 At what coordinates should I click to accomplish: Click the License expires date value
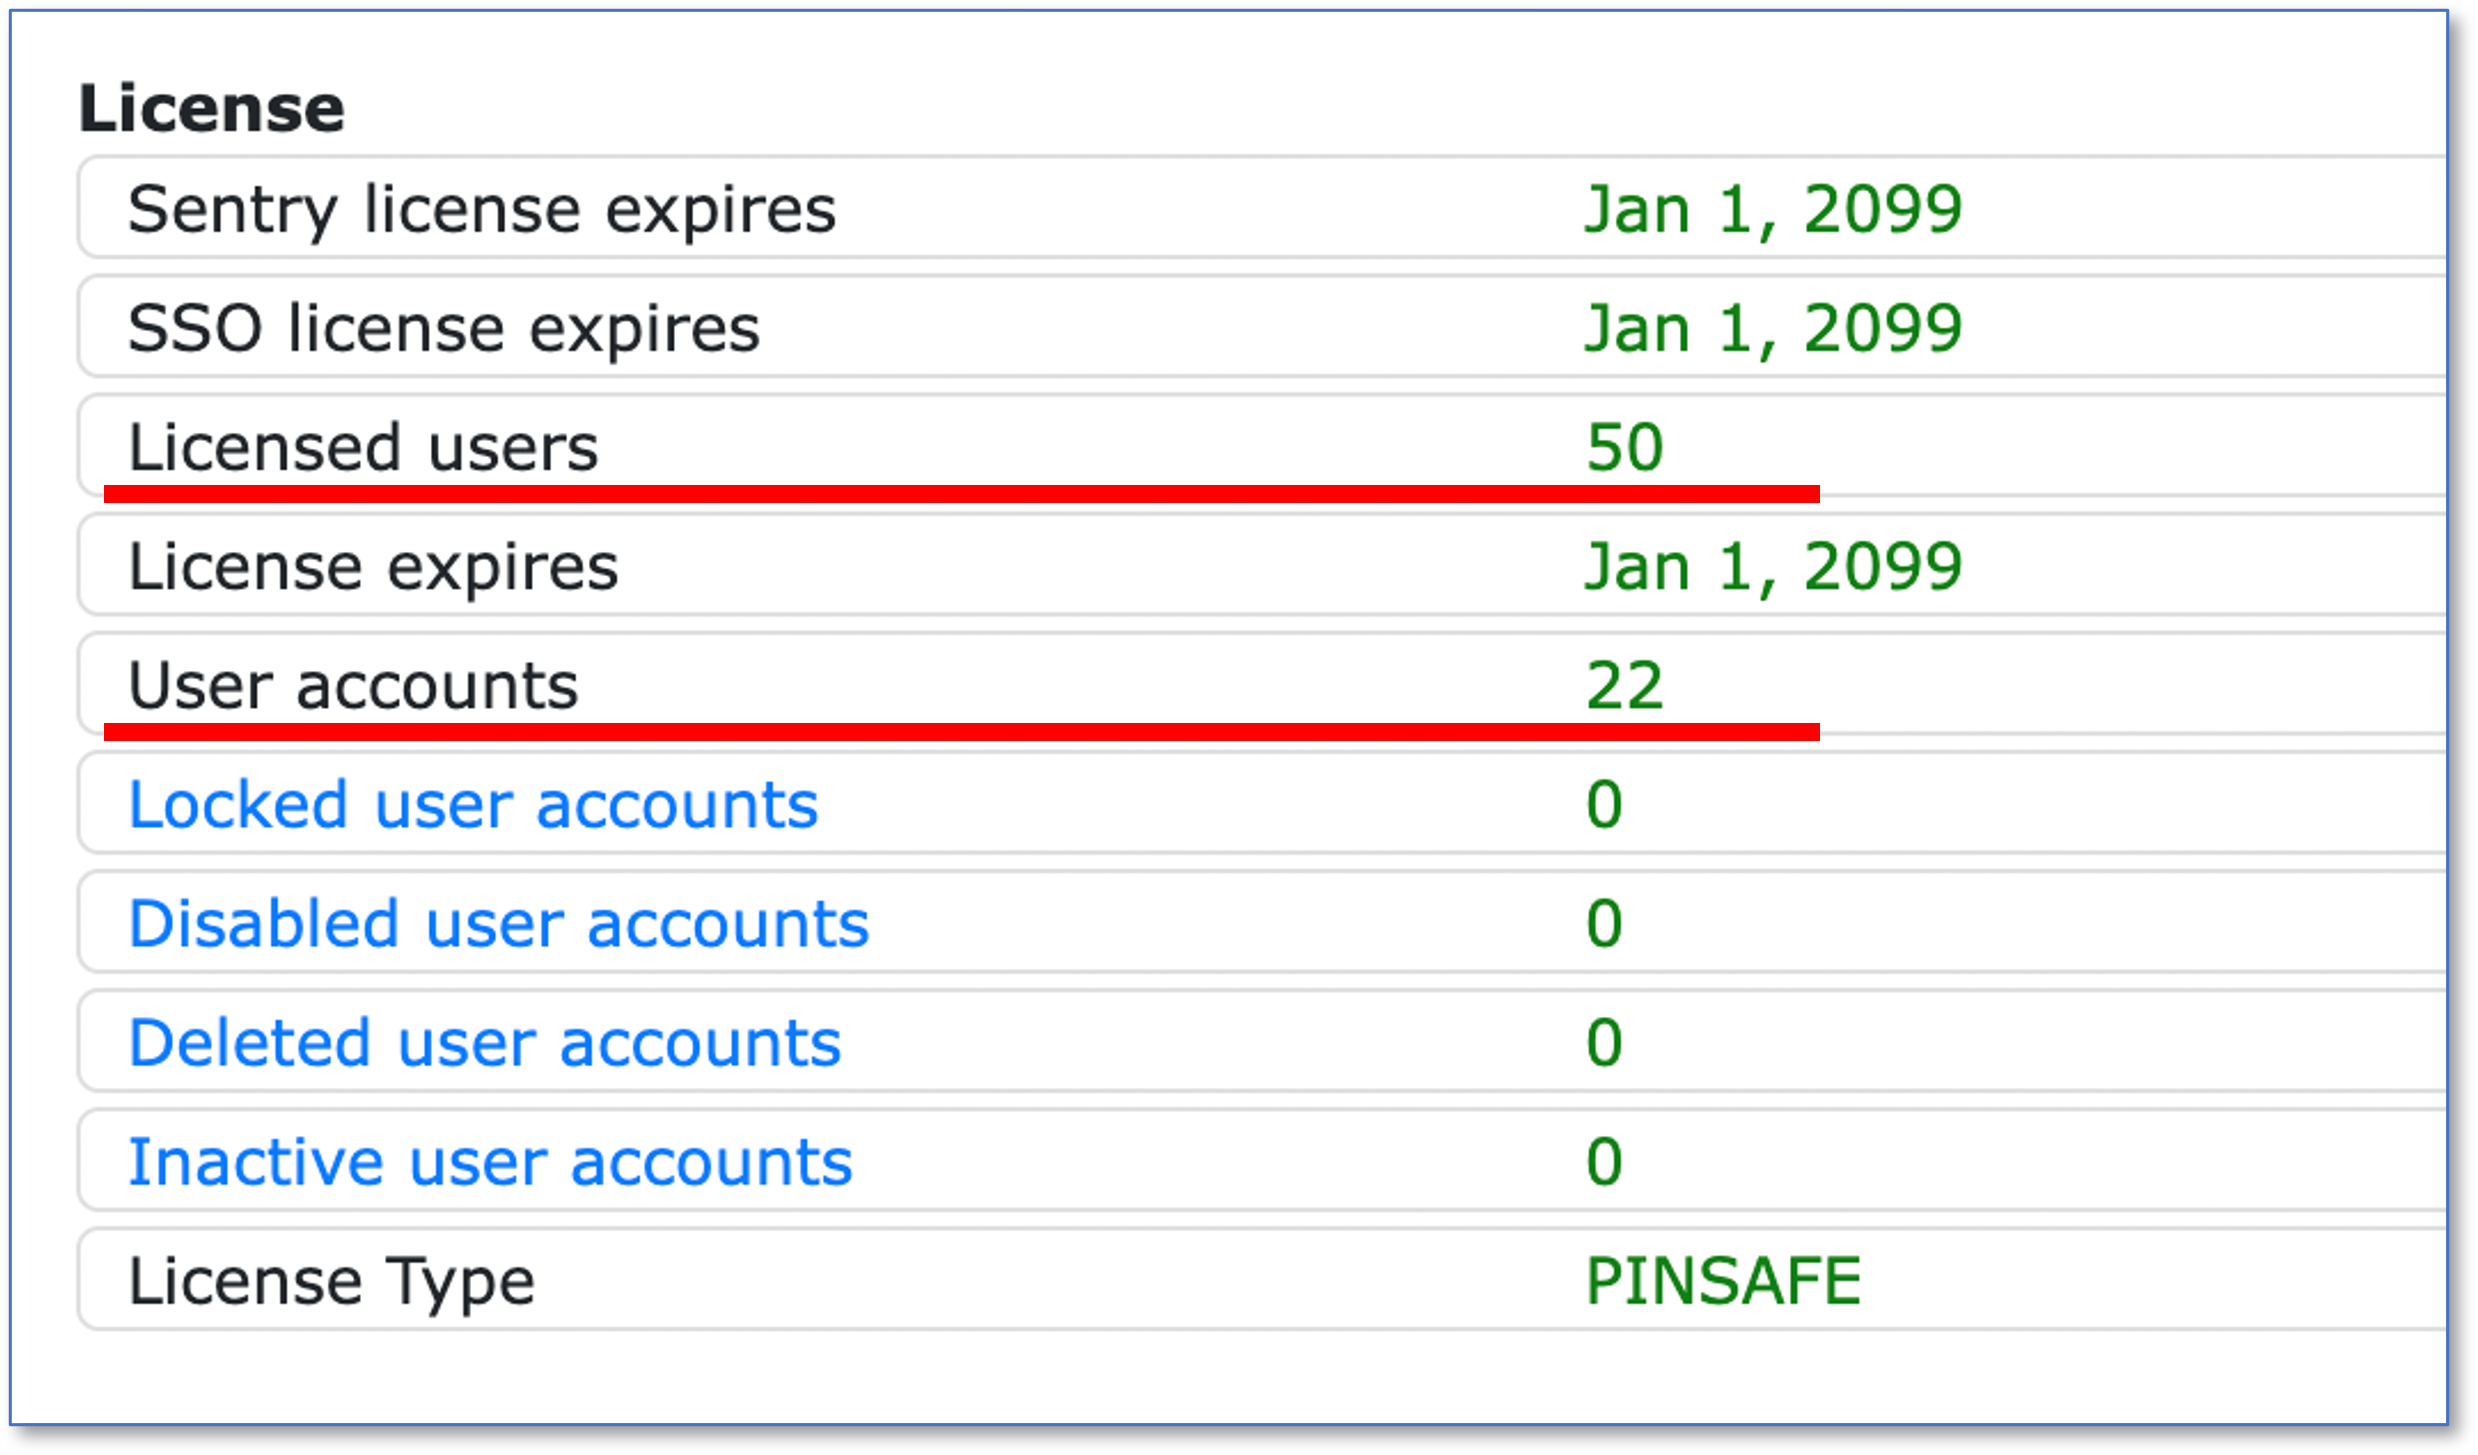1773,567
